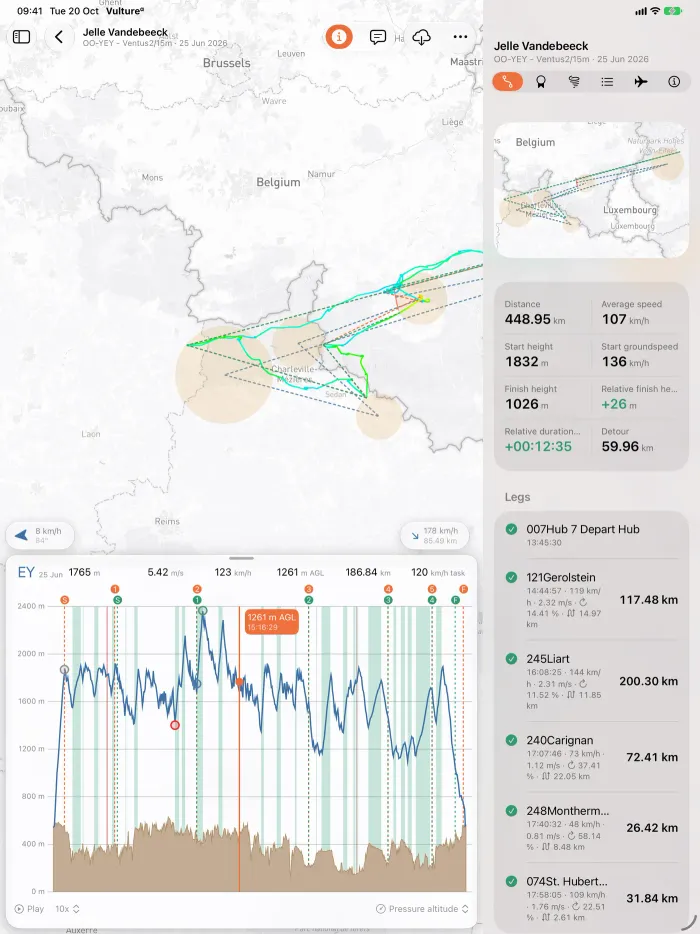Switch to the list view tab
This screenshot has height=934, width=700.
click(607, 82)
